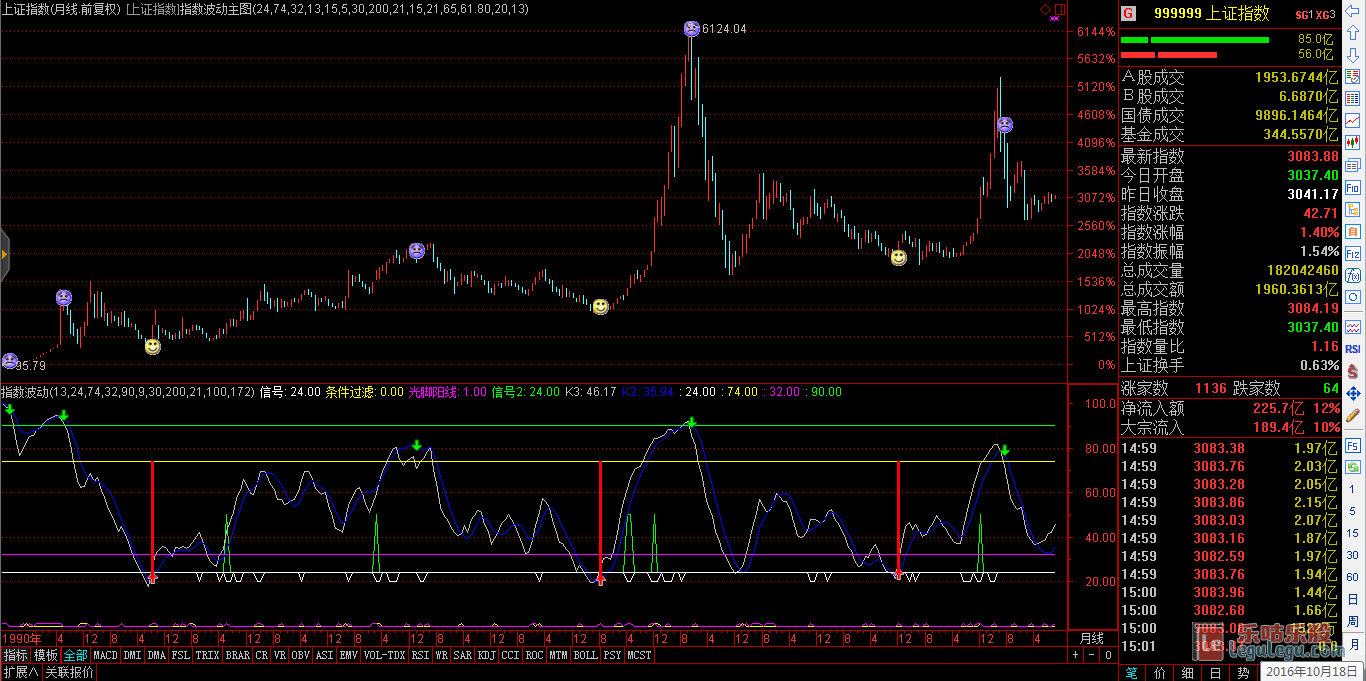Select the 指标 tab
The image size is (1366, 681).
(15, 655)
